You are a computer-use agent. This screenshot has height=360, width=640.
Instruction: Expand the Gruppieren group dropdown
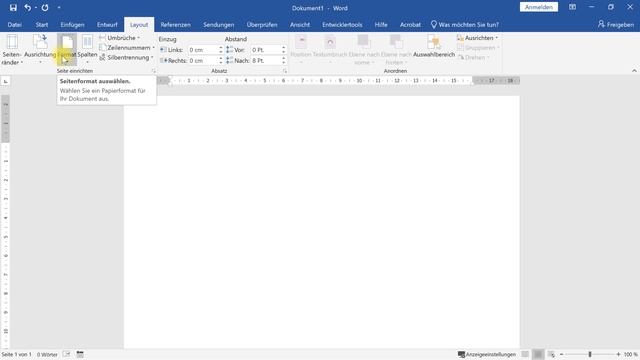coord(478,48)
